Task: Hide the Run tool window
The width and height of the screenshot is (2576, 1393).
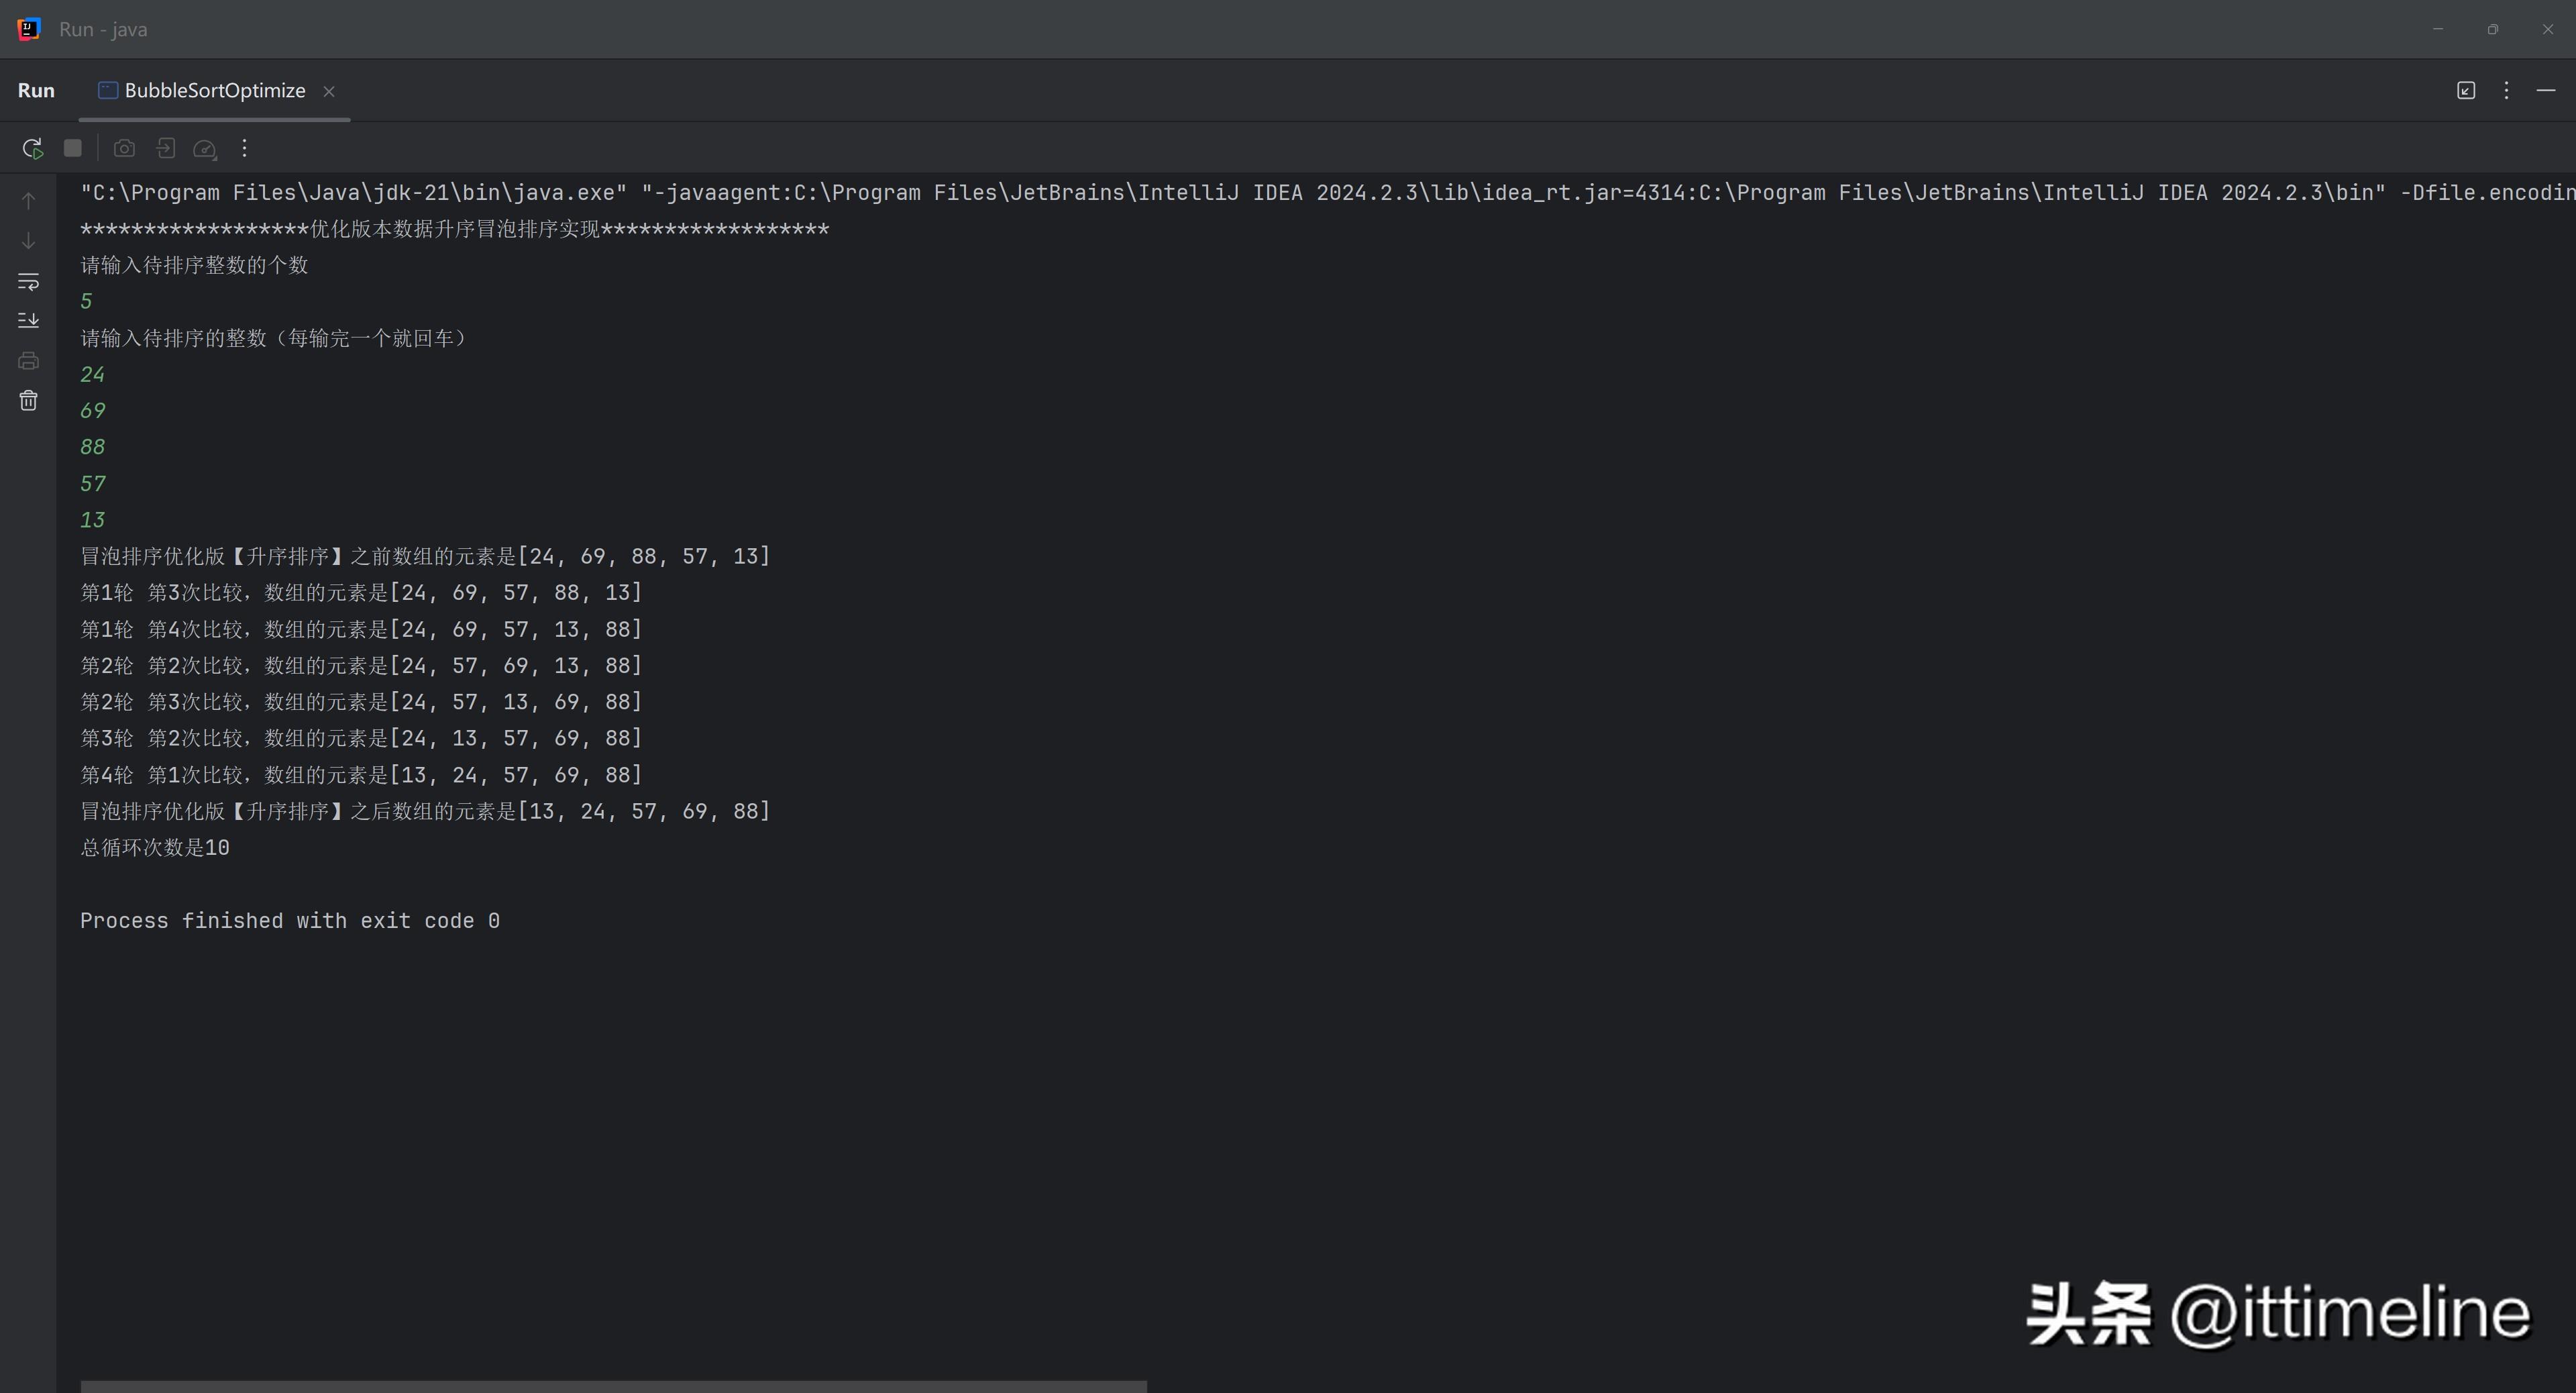Action: (2546, 91)
